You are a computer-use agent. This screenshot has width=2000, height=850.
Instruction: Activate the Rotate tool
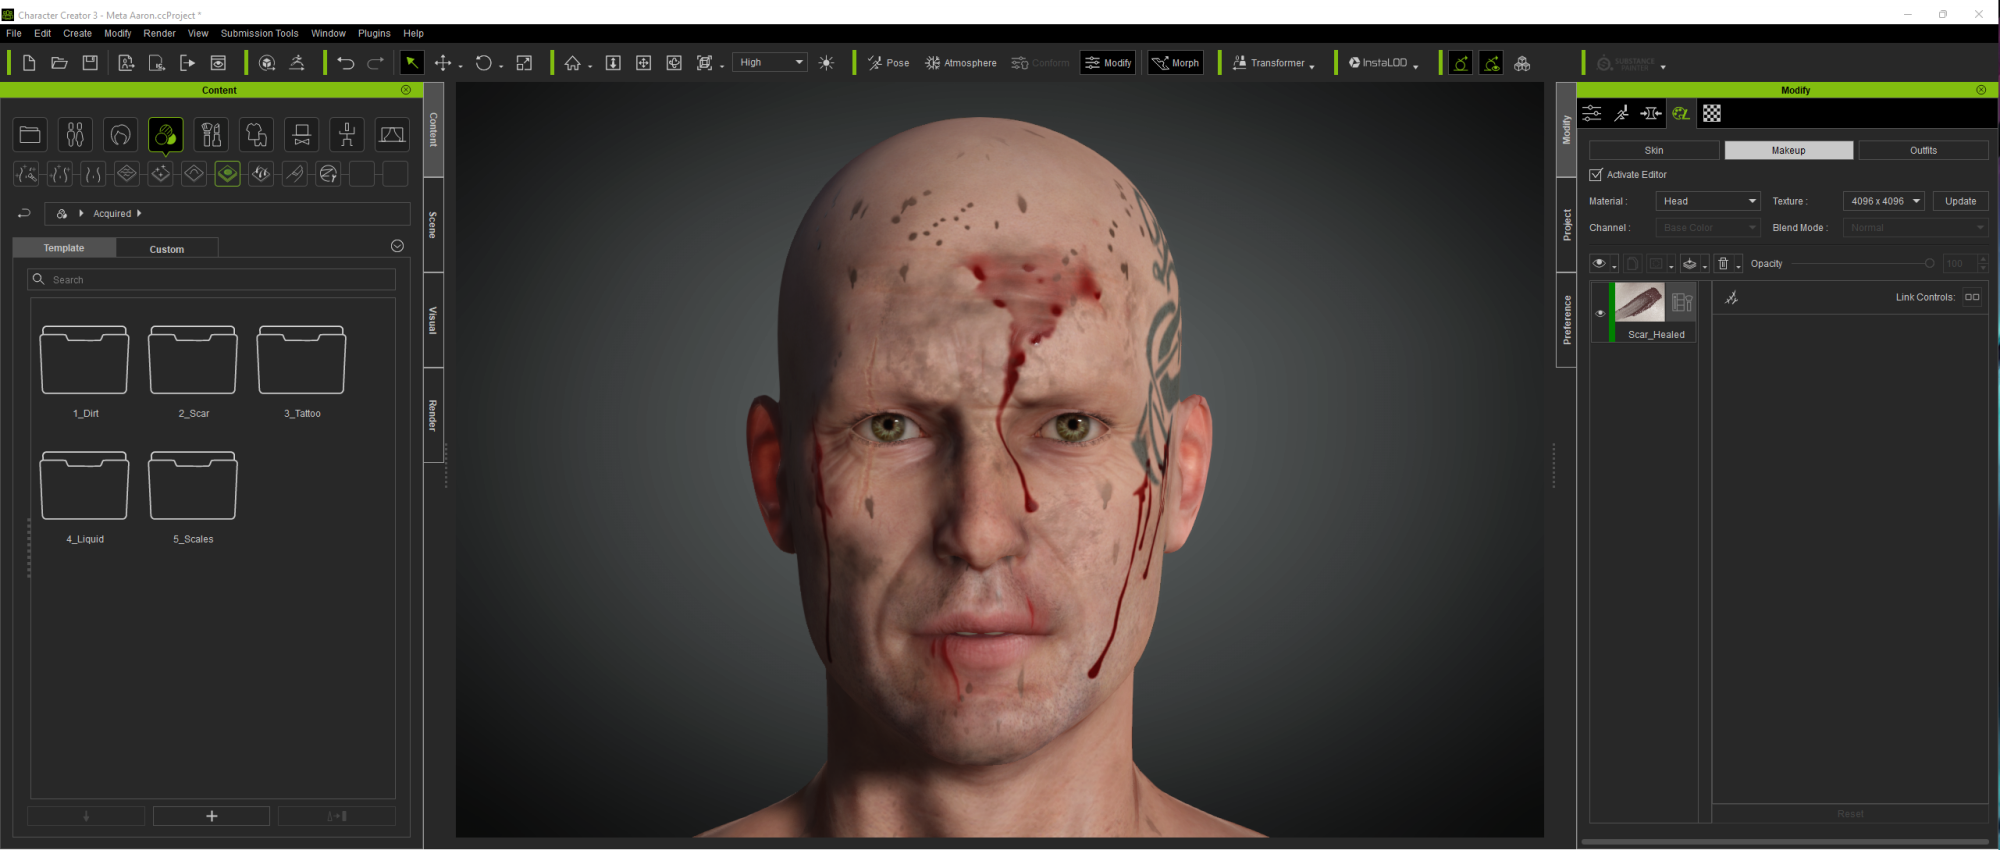pos(483,63)
